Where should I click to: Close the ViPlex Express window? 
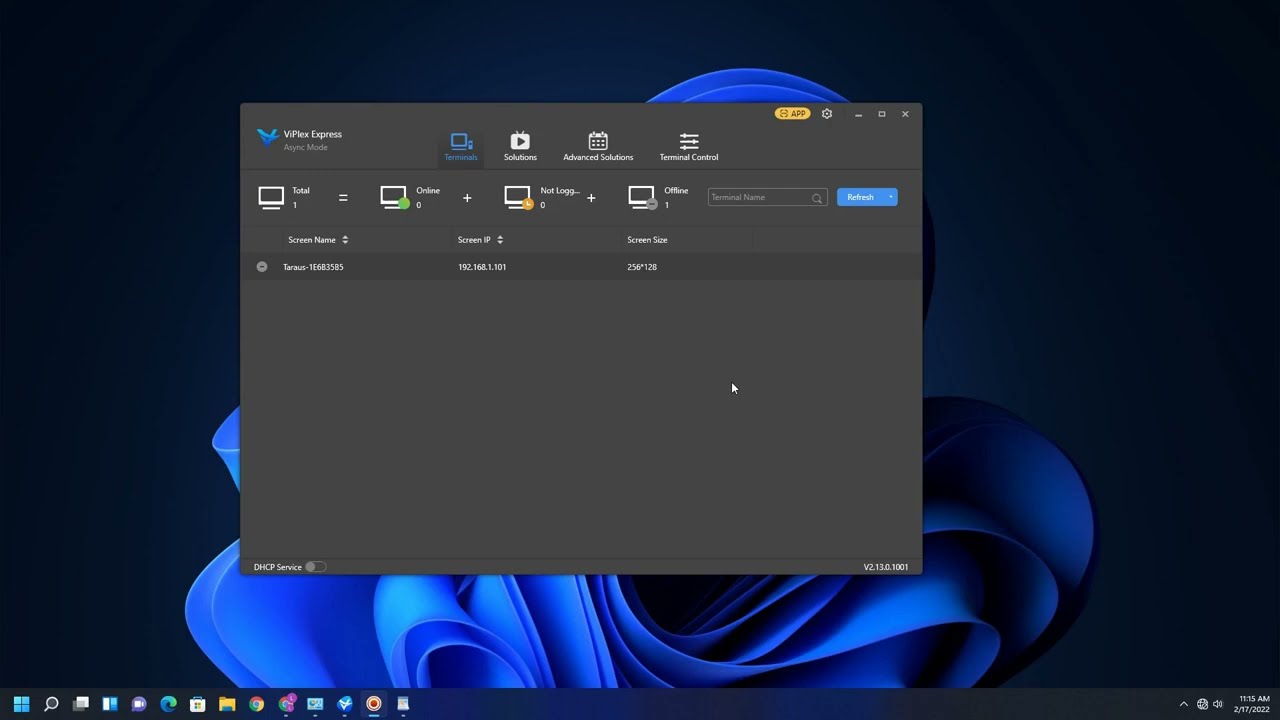pyautogui.click(x=905, y=114)
